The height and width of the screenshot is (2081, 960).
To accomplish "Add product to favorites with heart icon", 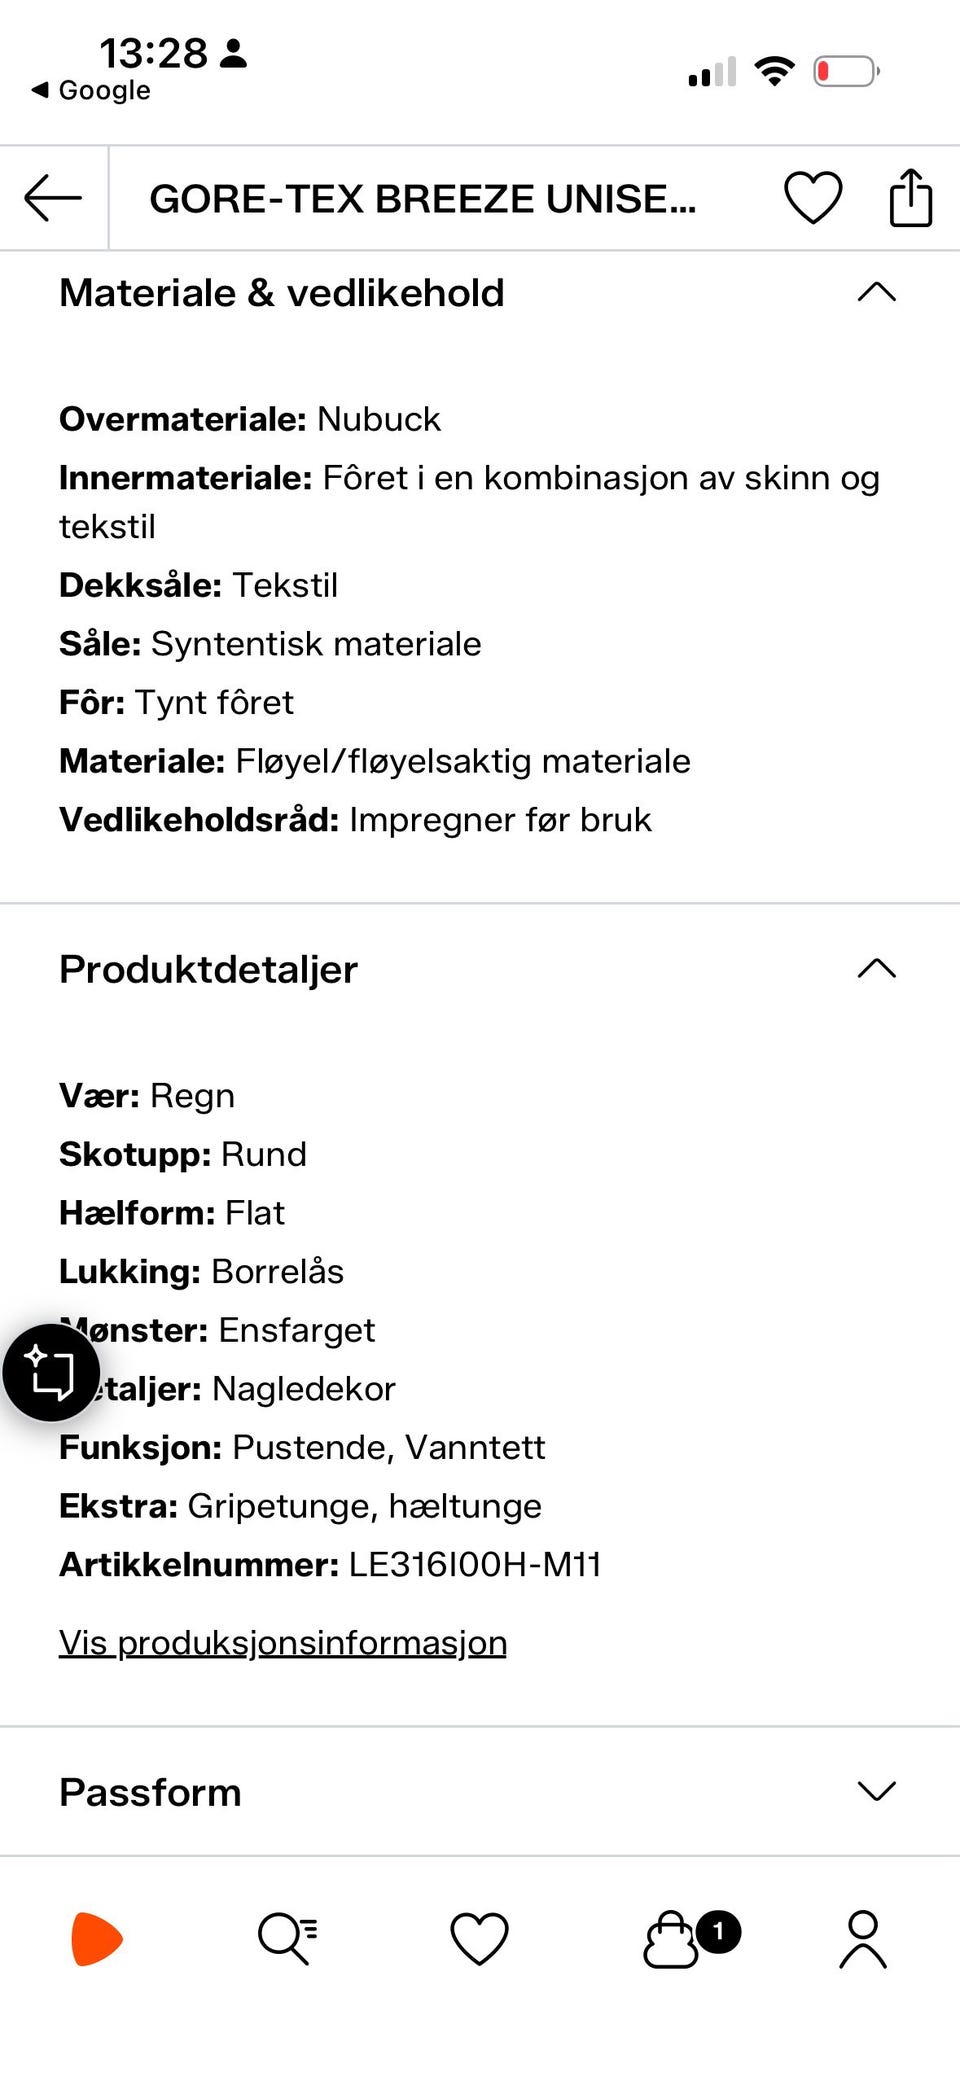I will click(x=812, y=198).
